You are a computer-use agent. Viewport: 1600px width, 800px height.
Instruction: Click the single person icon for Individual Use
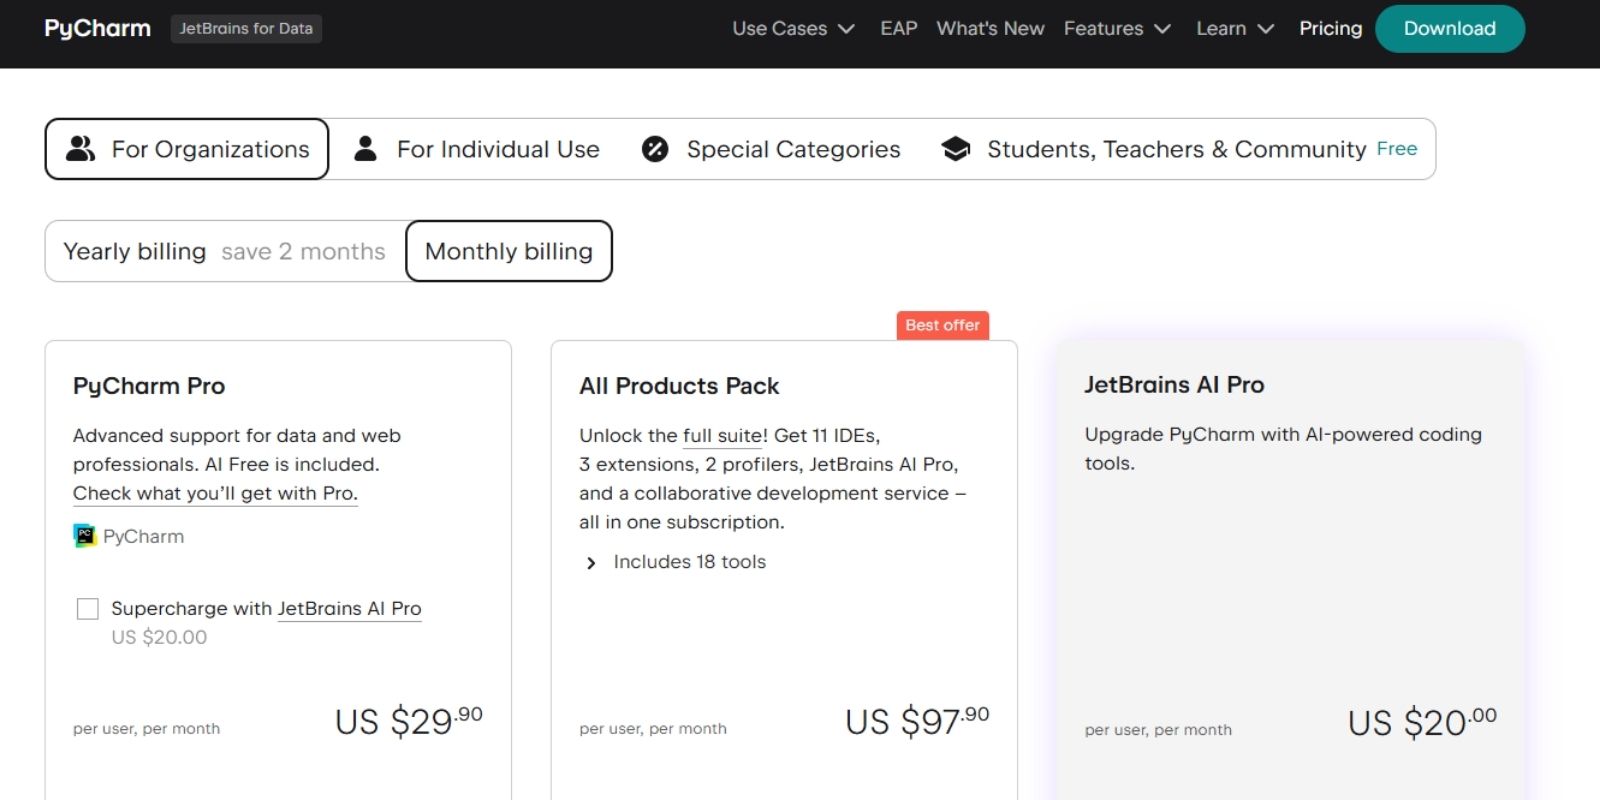coord(366,149)
